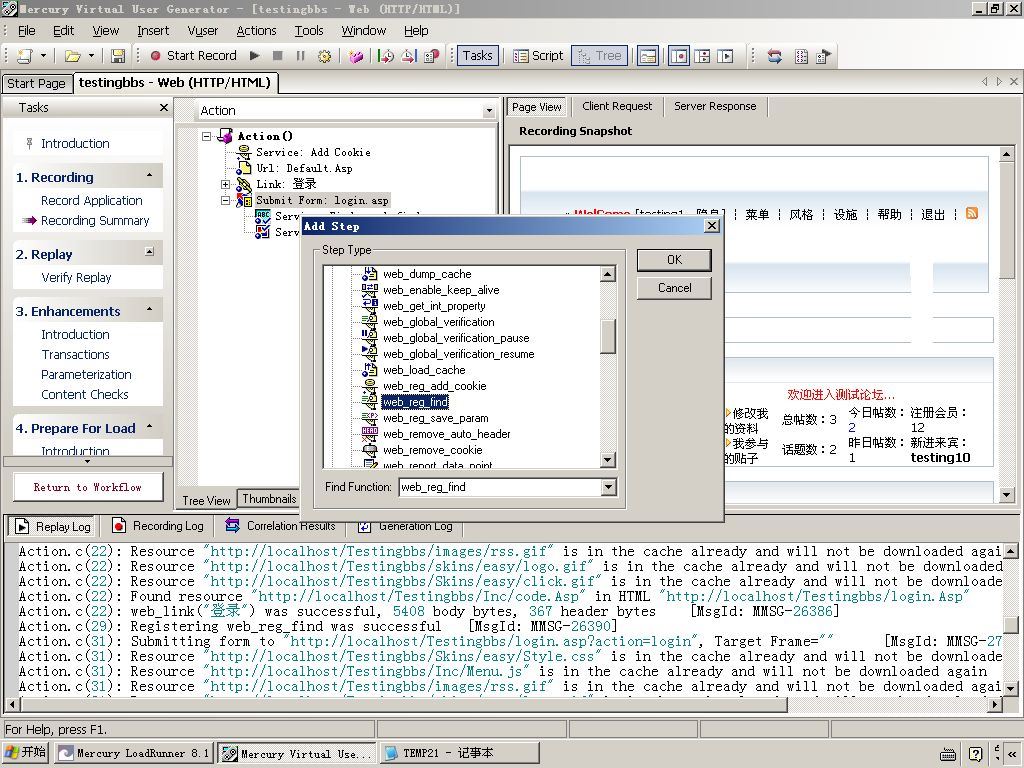
Task: Open the Find Function dropdown arrow
Action: [x=608, y=487]
